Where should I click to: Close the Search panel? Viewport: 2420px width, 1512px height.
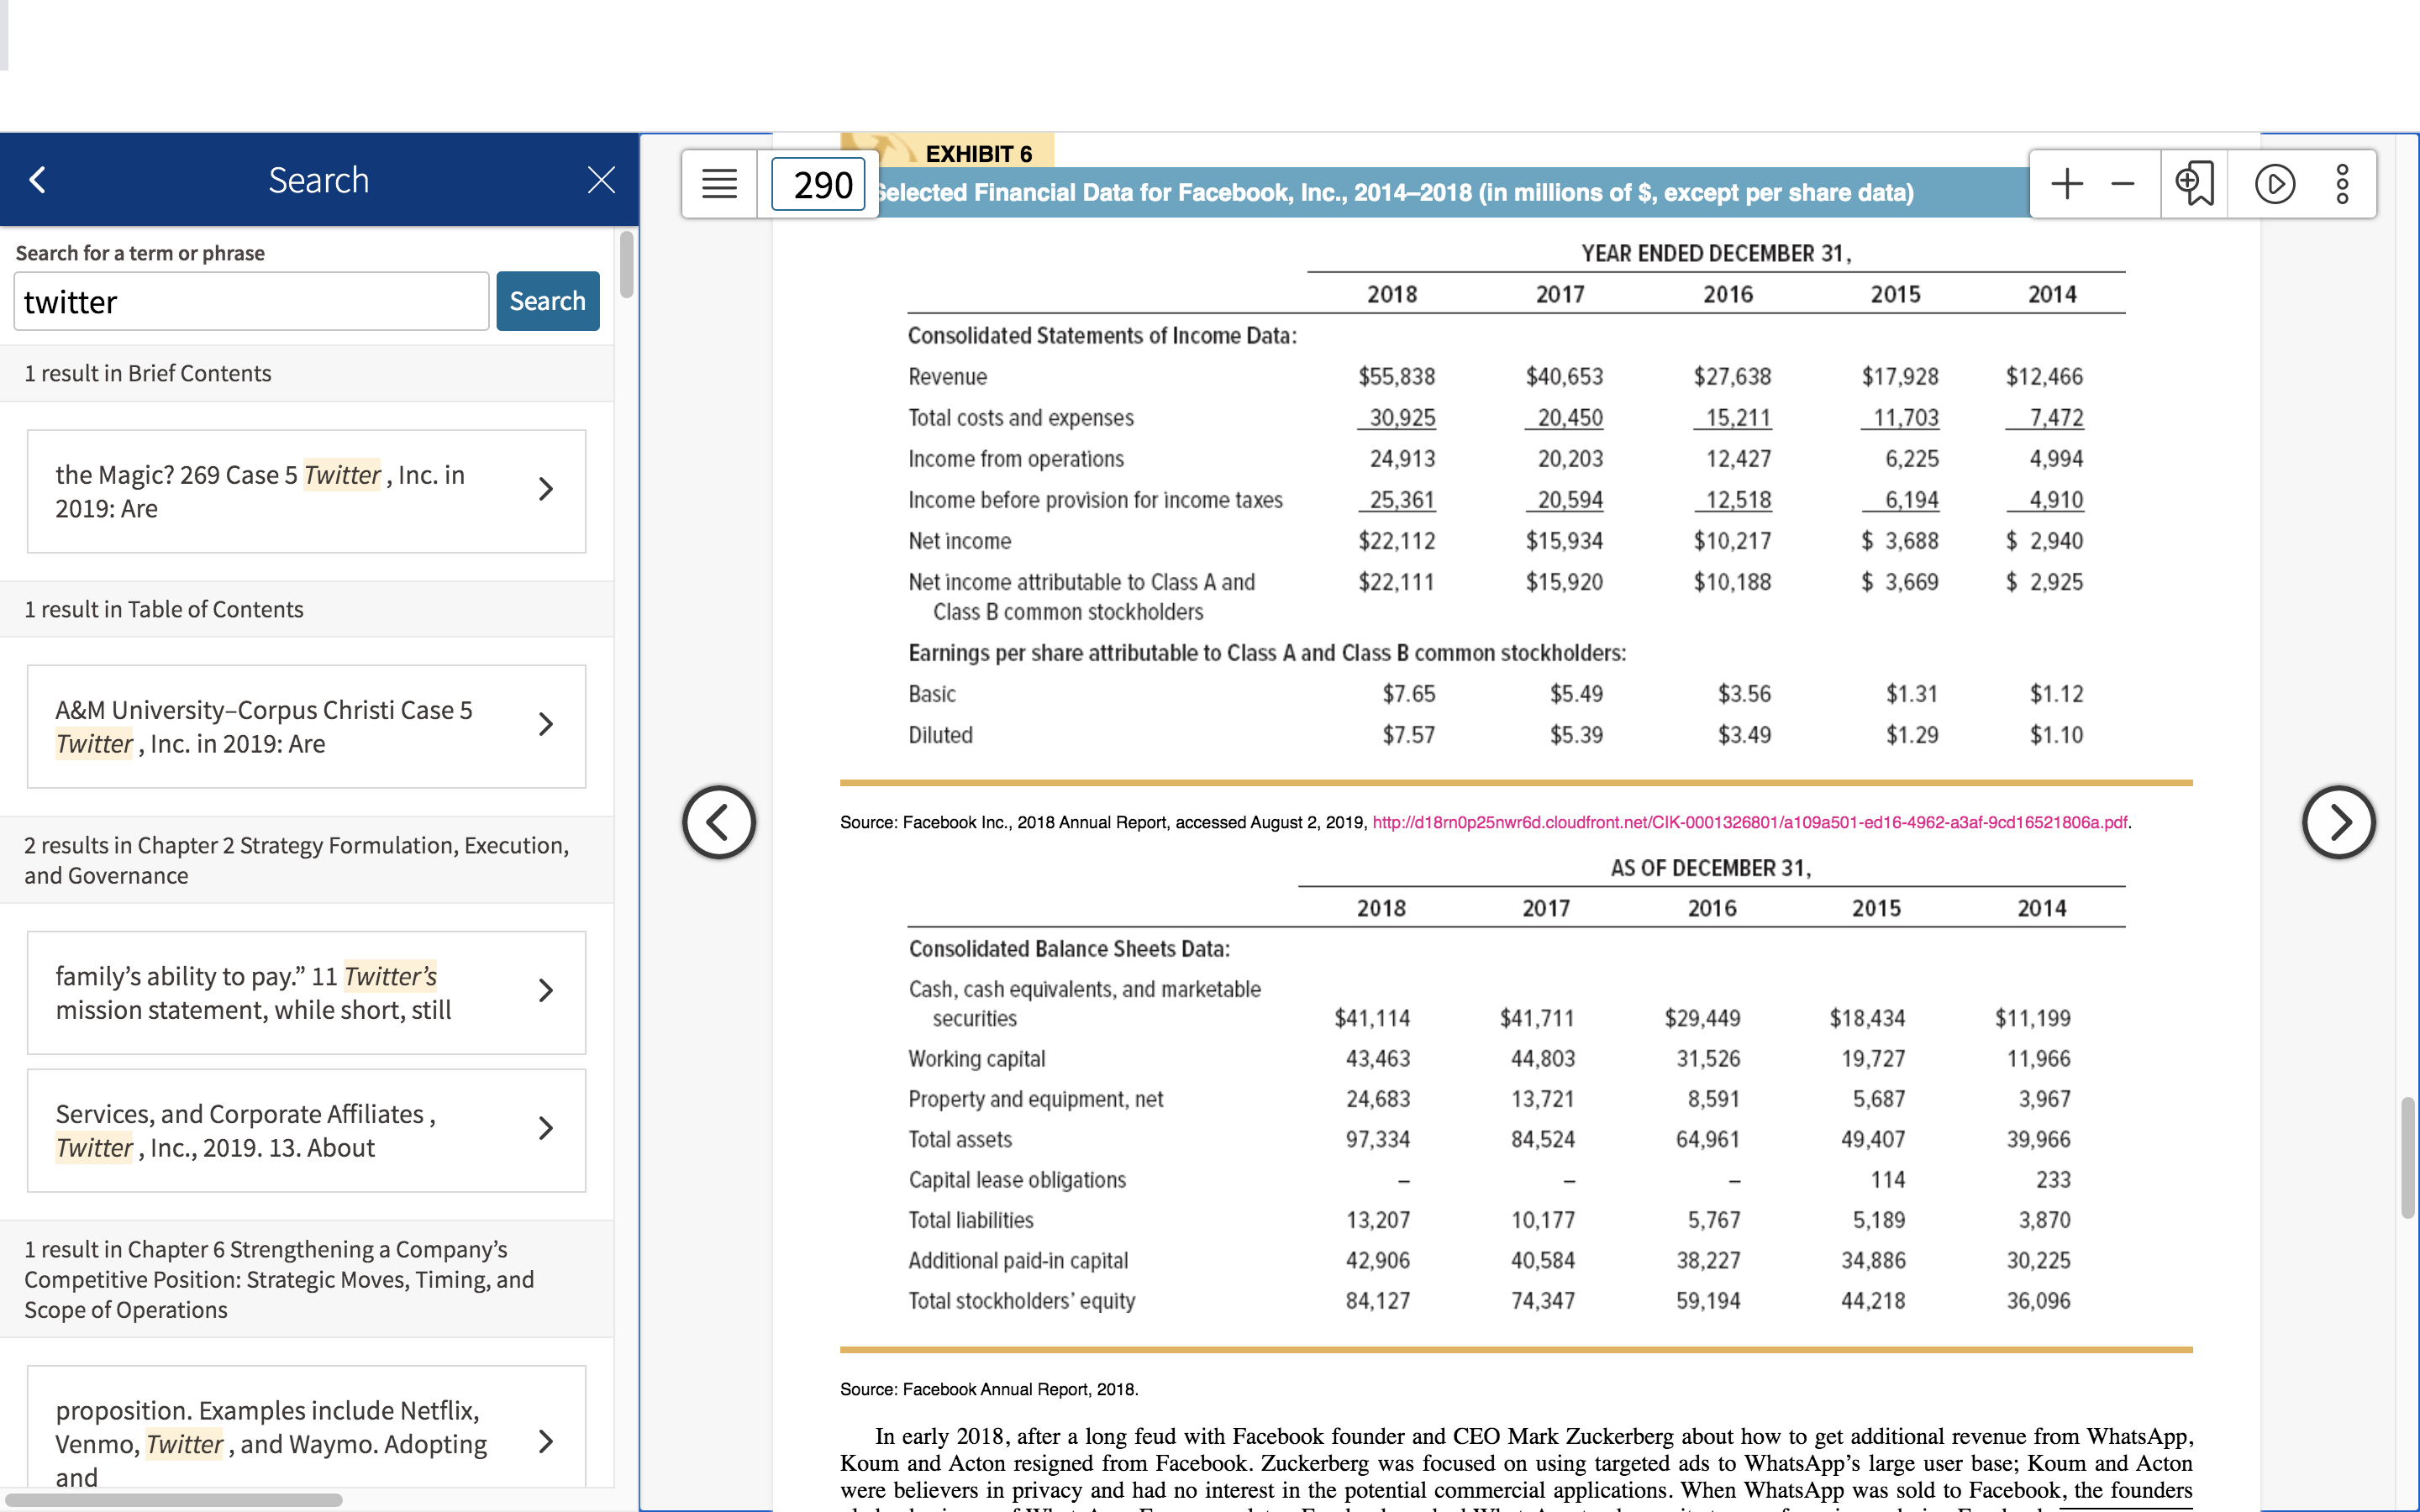[x=601, y=180]
